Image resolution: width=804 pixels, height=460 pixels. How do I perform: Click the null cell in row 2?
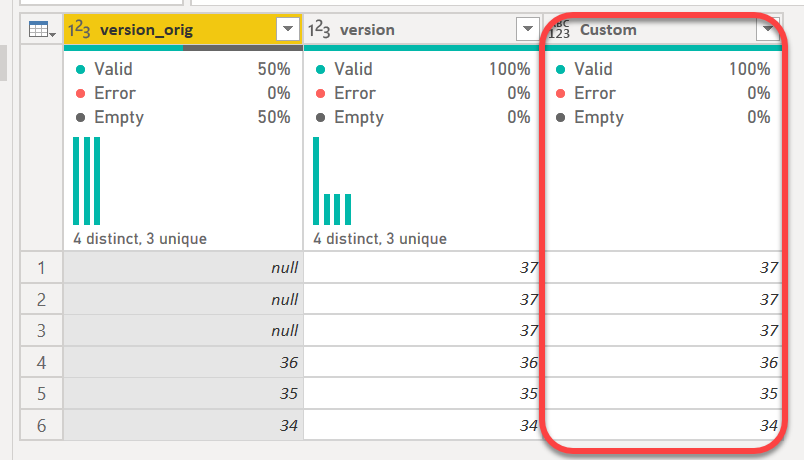[183, 299]
